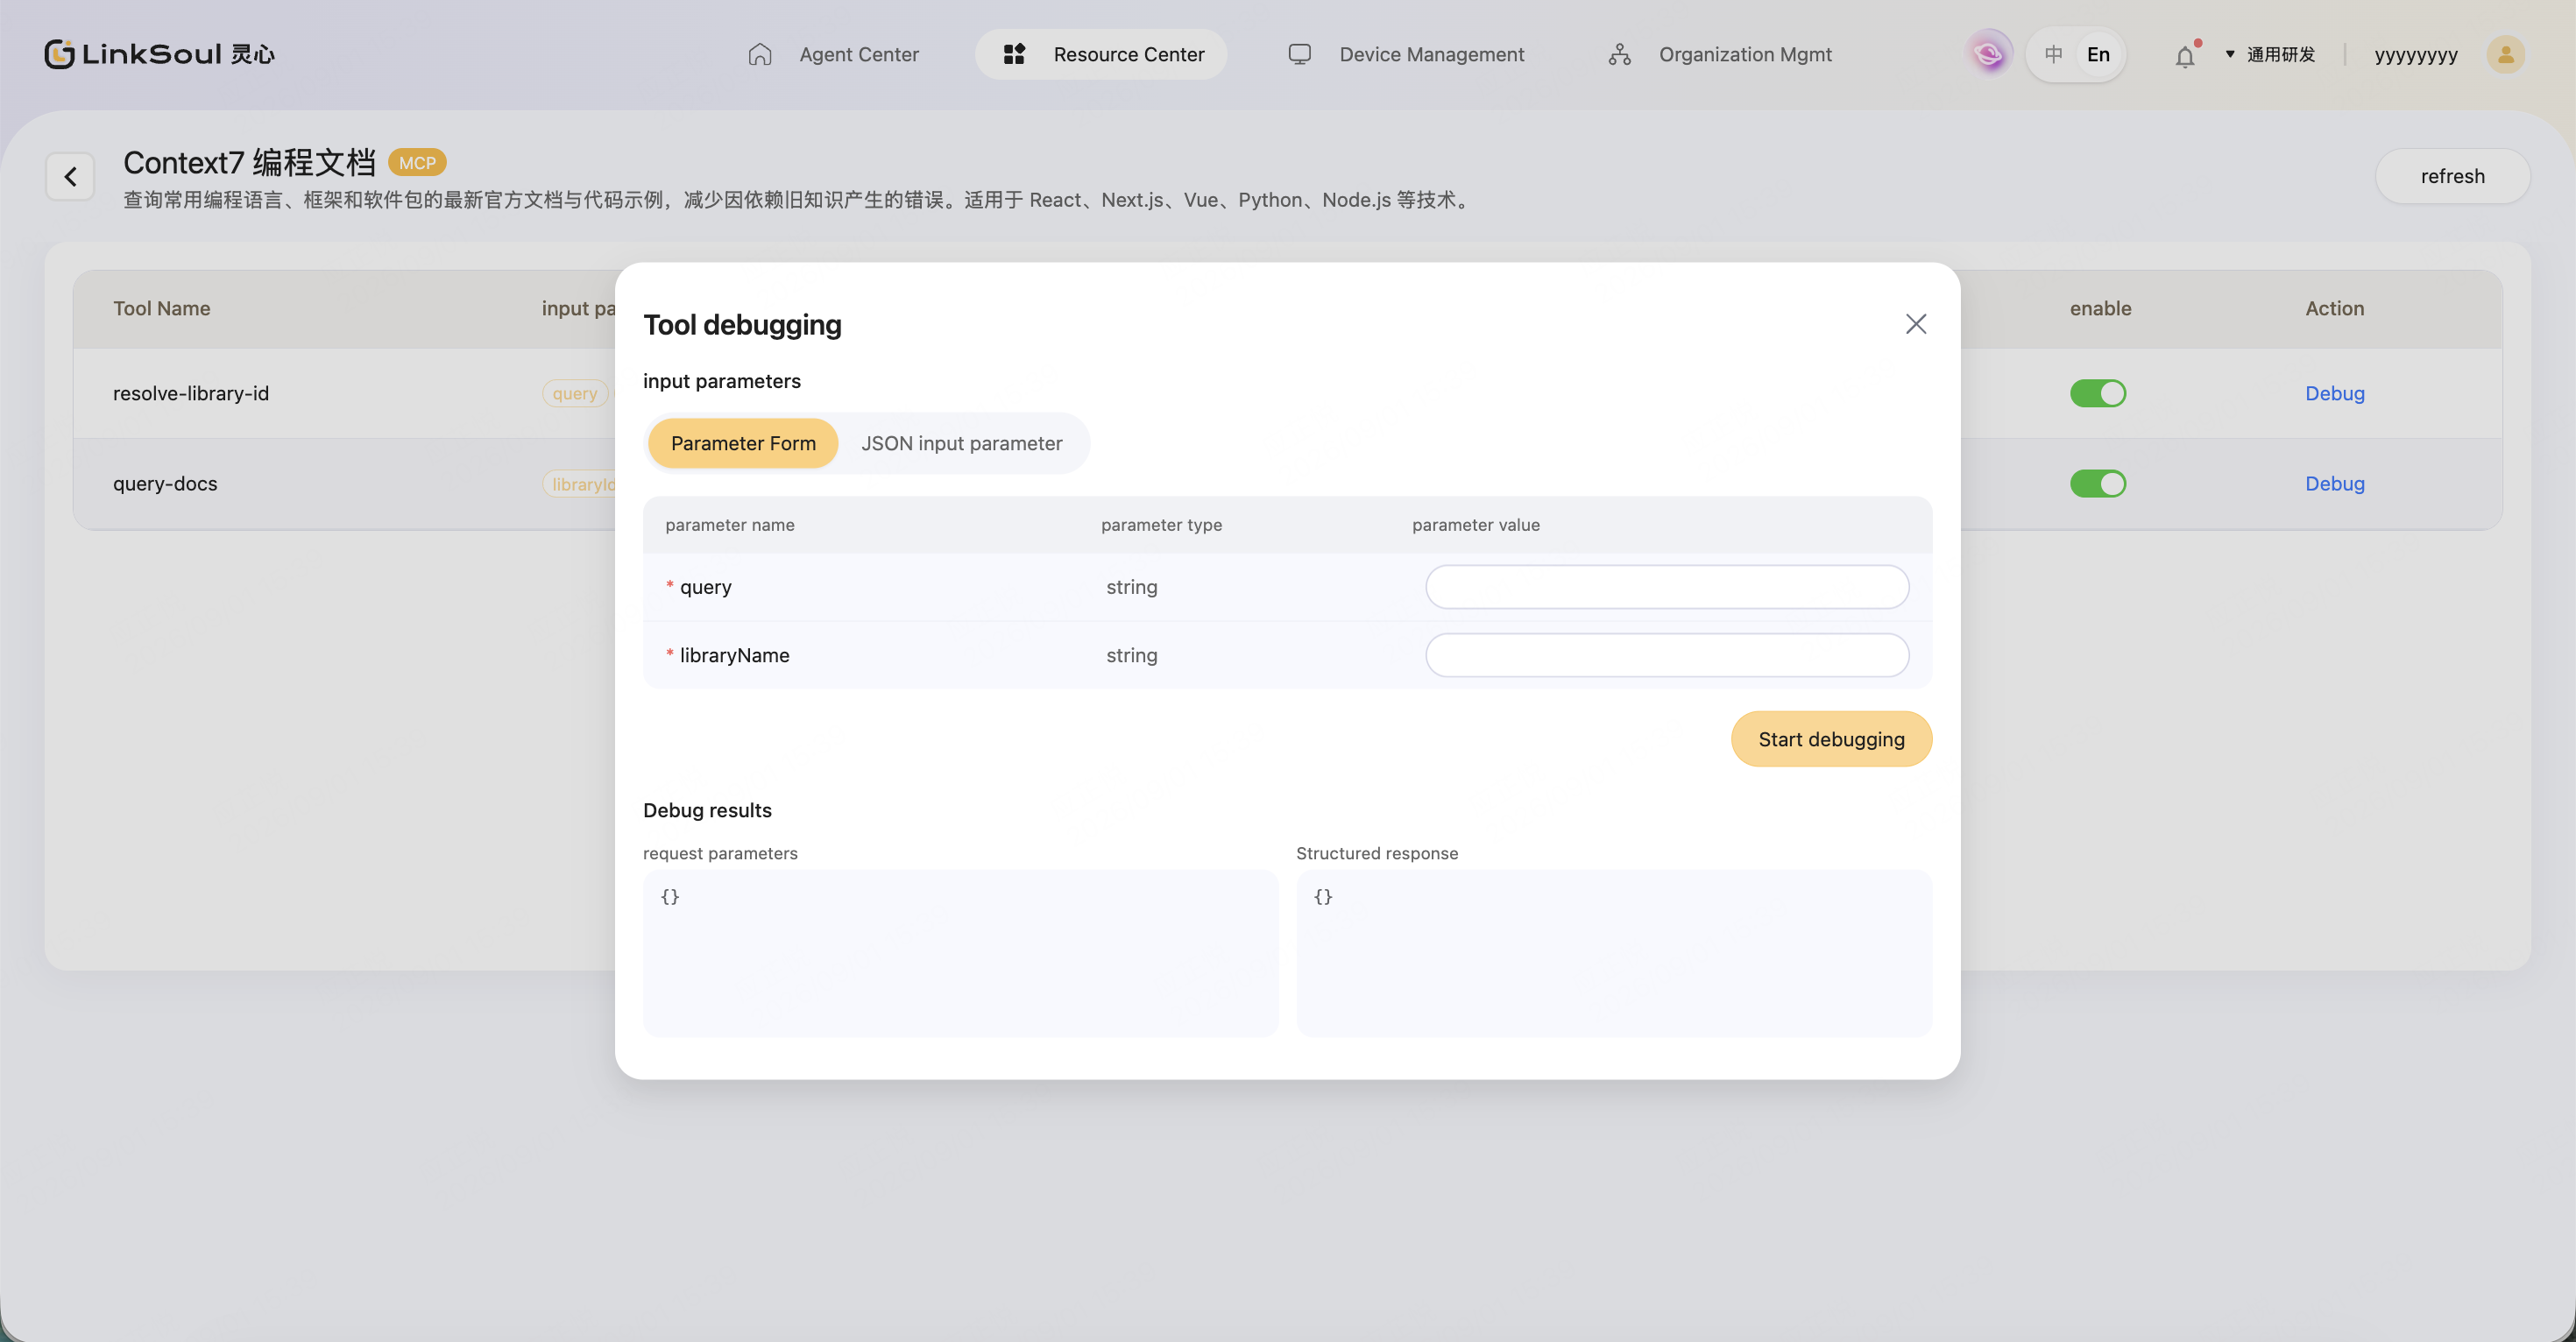Click the enable column header
2576x1342 pixels.
[2100, 308]
